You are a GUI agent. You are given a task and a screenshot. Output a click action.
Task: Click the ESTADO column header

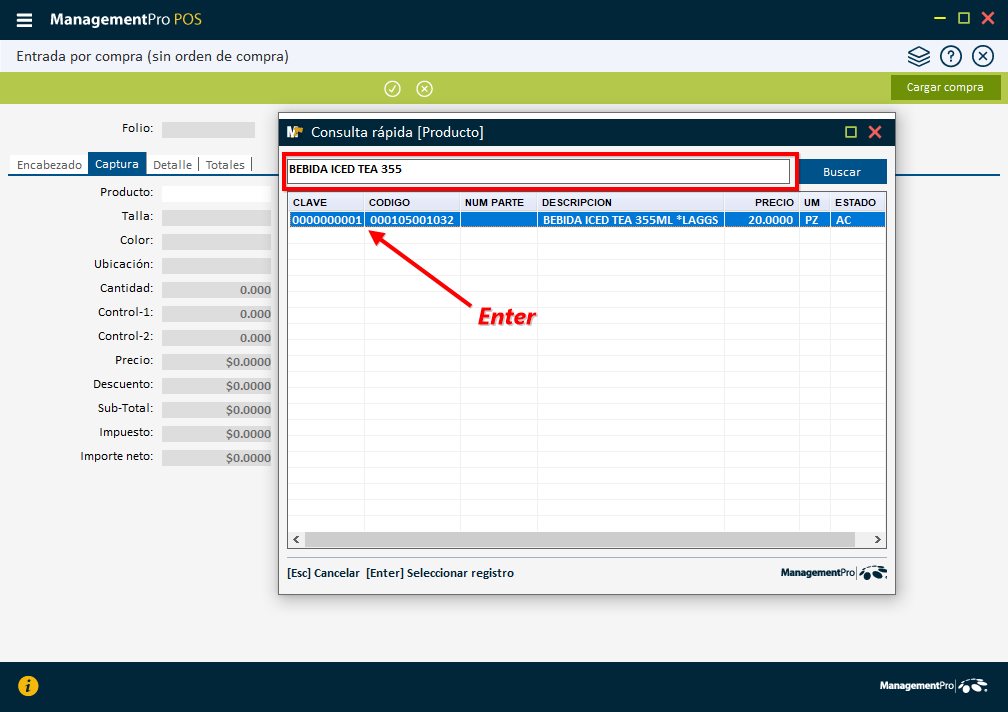pos(858,202)
